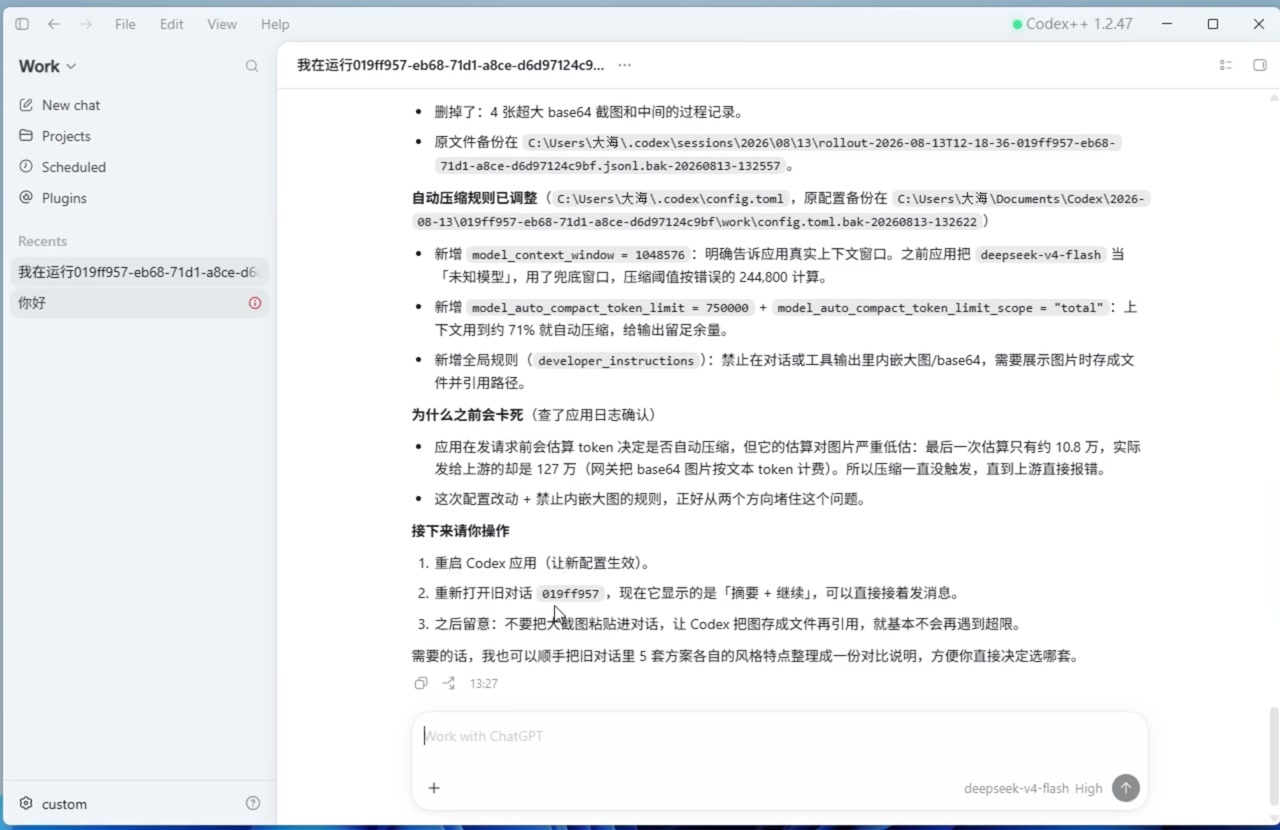Click the code model_auto_compact_token_limit = 750000
The image size is (1280, 830).
pyautogui.click(x=610, y=308)
